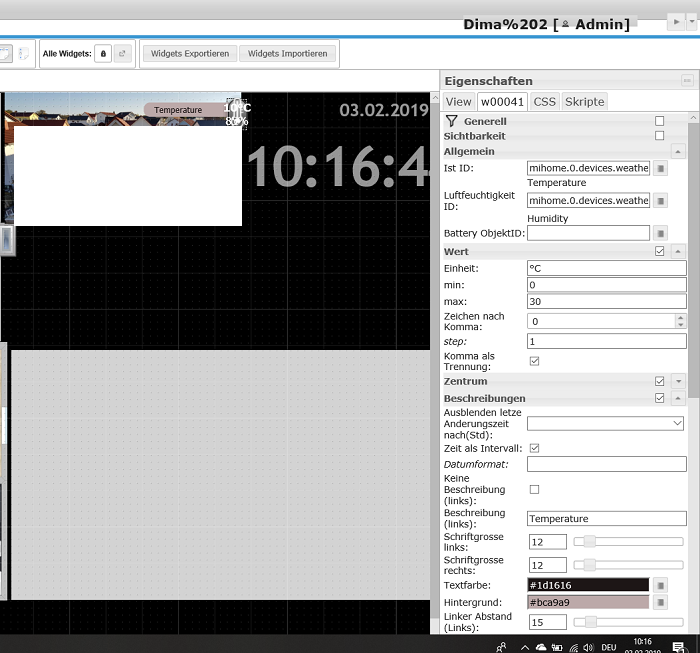700x653 pixels.
Task: Click the Ist ID input field
Action: click(x=588, y=168)
